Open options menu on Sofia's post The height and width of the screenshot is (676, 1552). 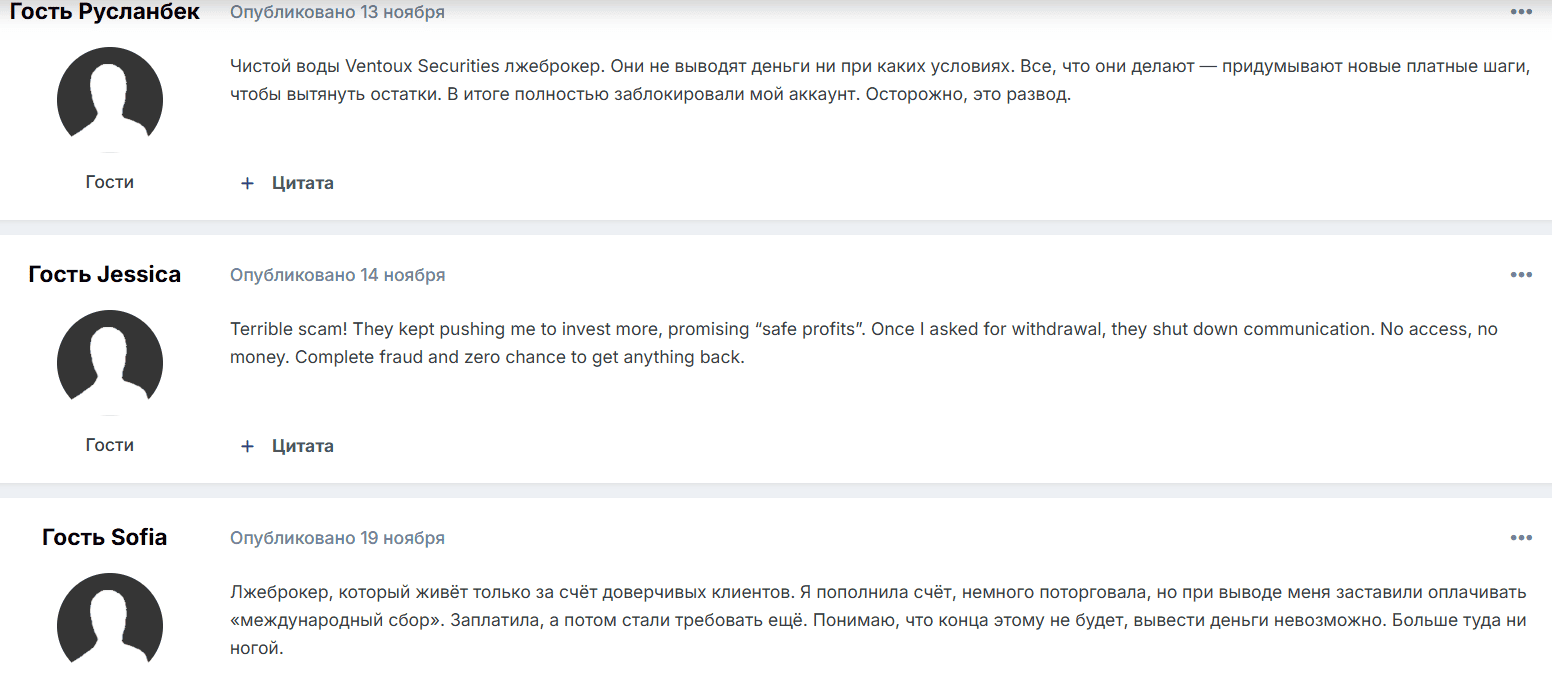[x=1520, y=538]
